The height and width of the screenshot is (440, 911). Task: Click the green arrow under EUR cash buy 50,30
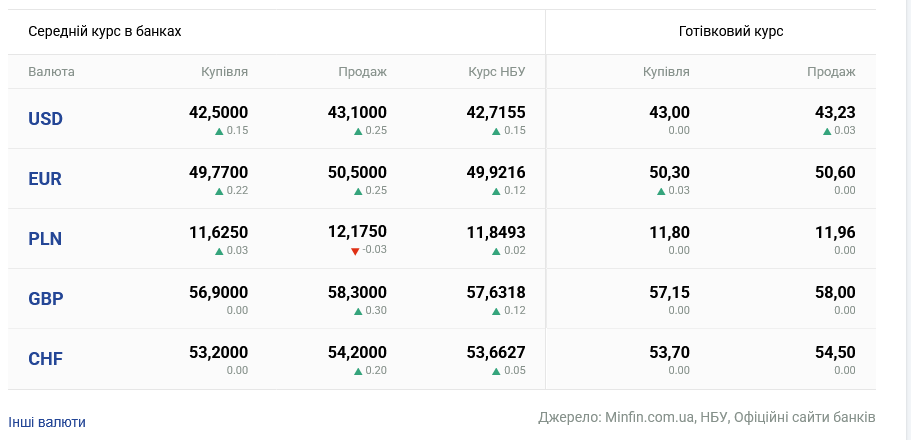point(661,191)
